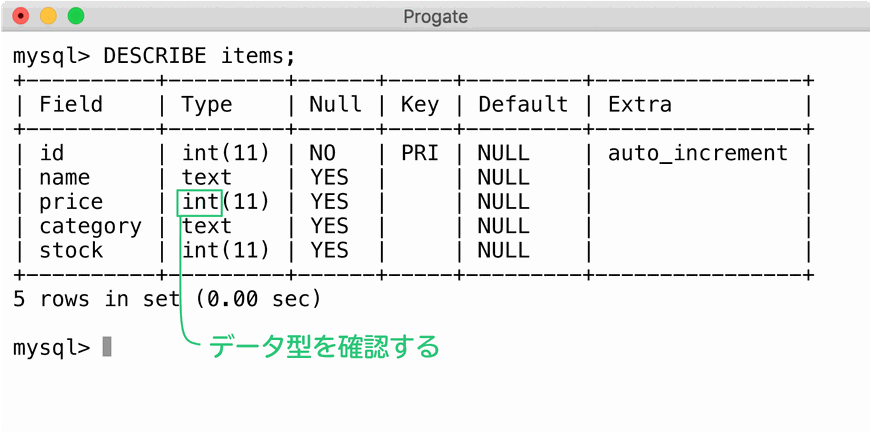Click the Default column header
This screenshot has width=870, height=432.
pyautogui.click(x=523, y=104)
